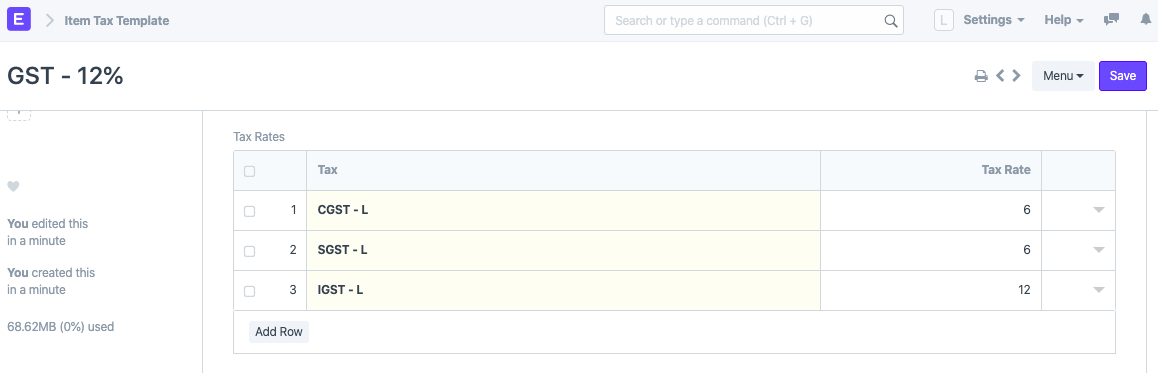Focus the command search field
This screenshot has width=1158, height=373.
pyautogui.click(x=753, y=21)
